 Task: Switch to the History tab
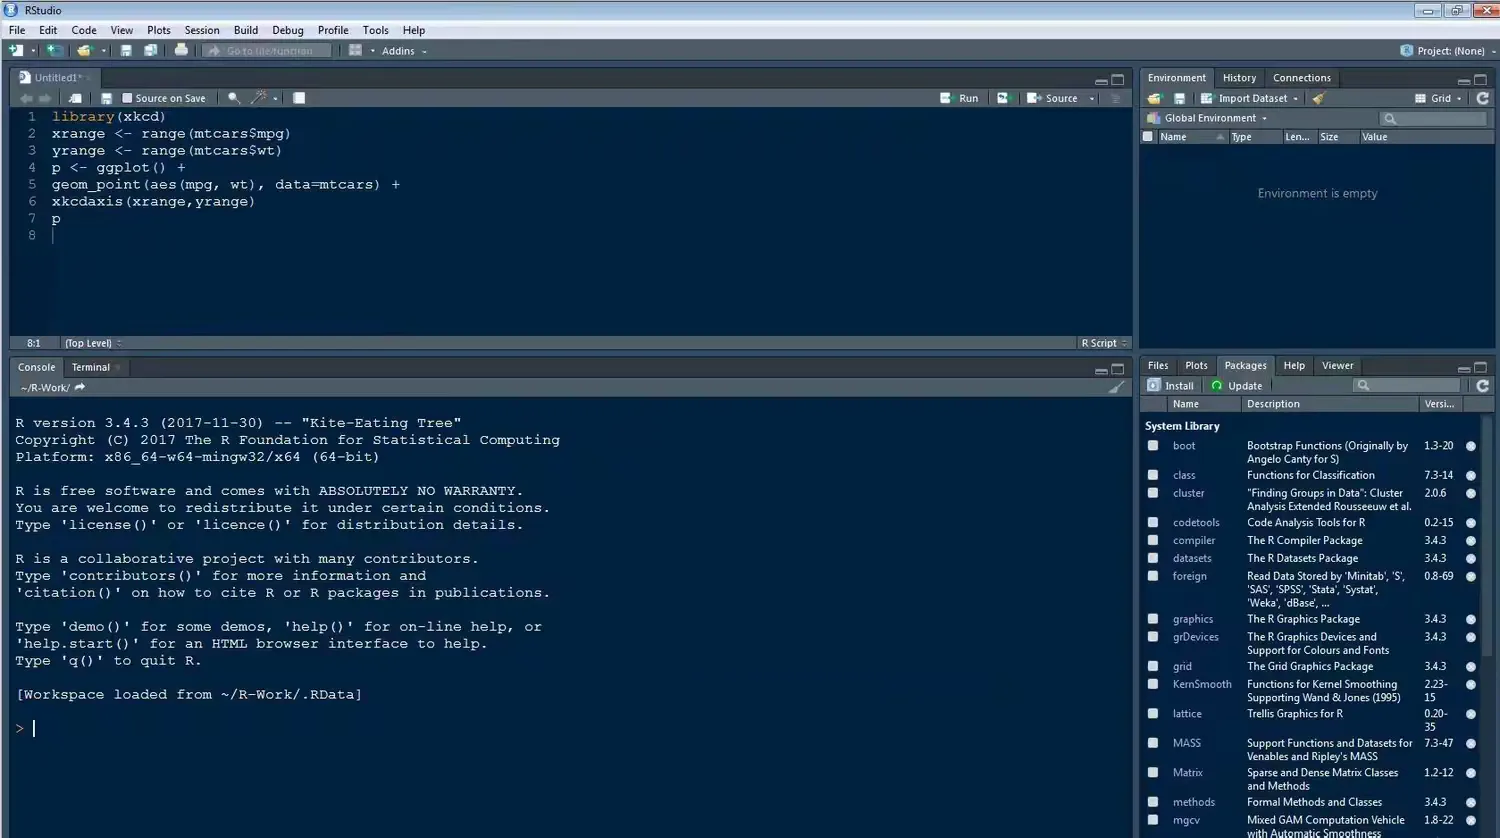pos(1239,78)
